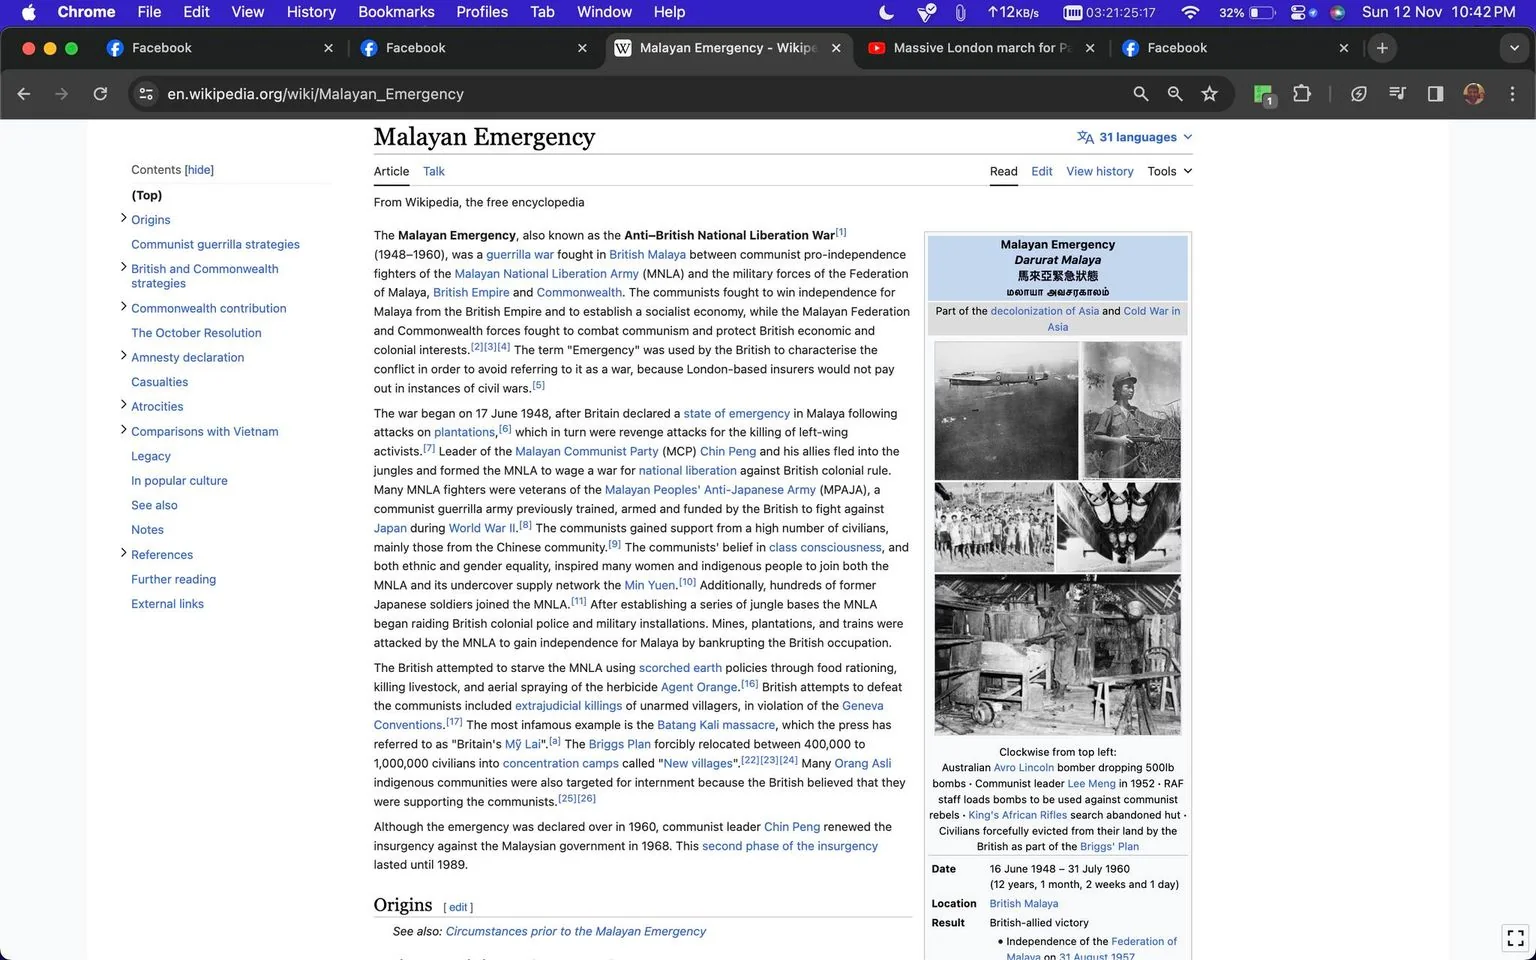Open Chrome three-dot menu

click(x=1512, y=94)
